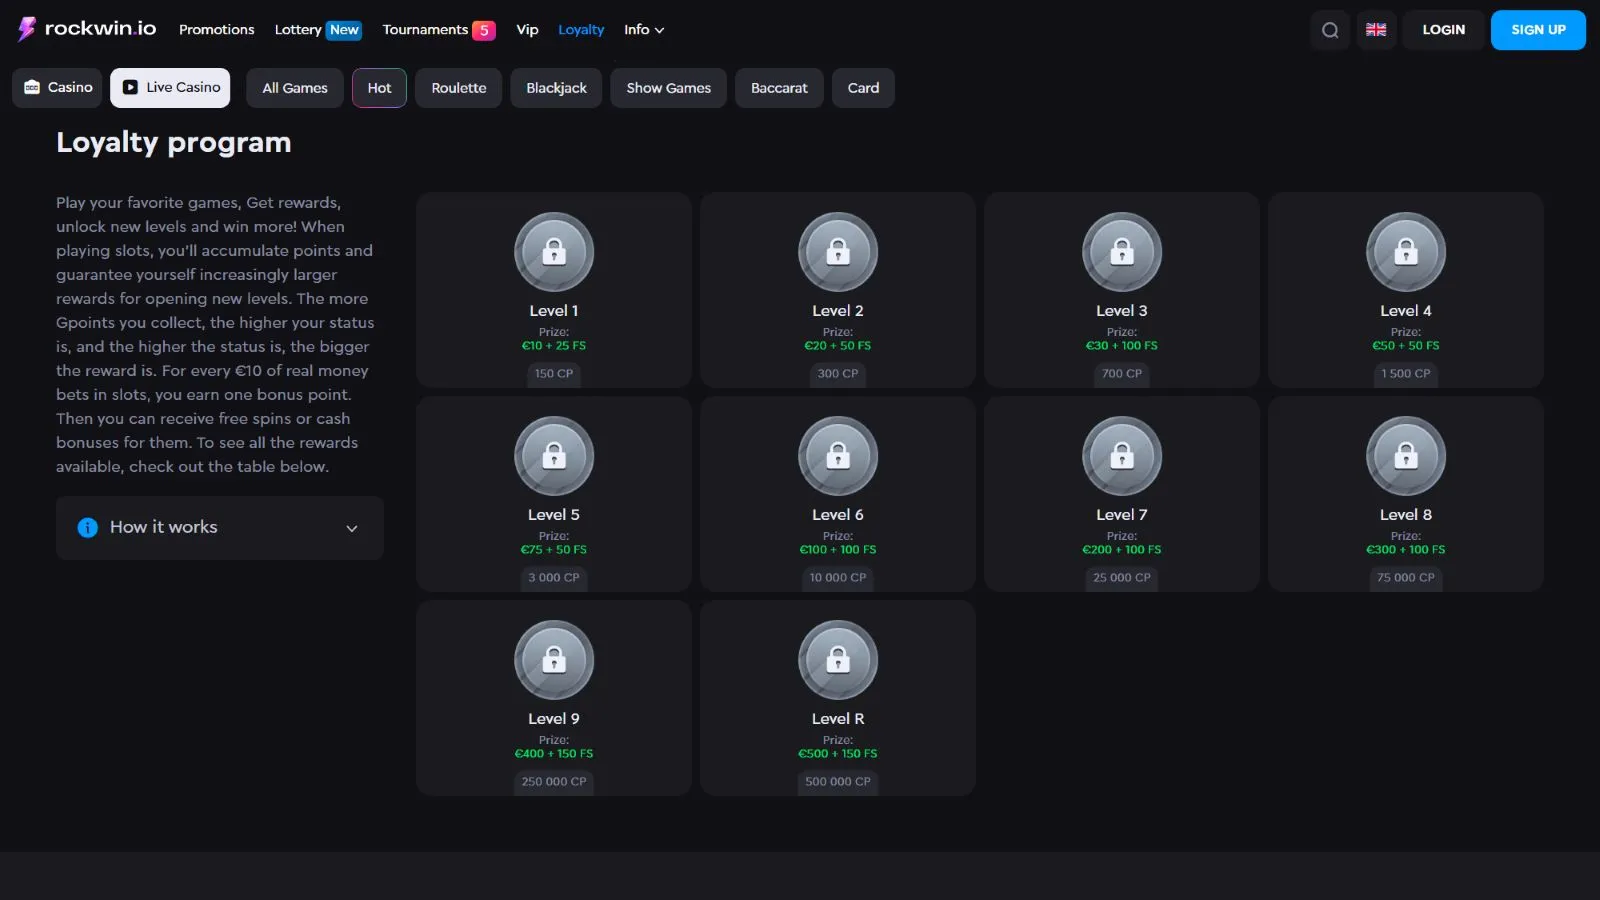Click the Level 4 padlock badge
The image size is (1600, 900).
[1405, 252]
